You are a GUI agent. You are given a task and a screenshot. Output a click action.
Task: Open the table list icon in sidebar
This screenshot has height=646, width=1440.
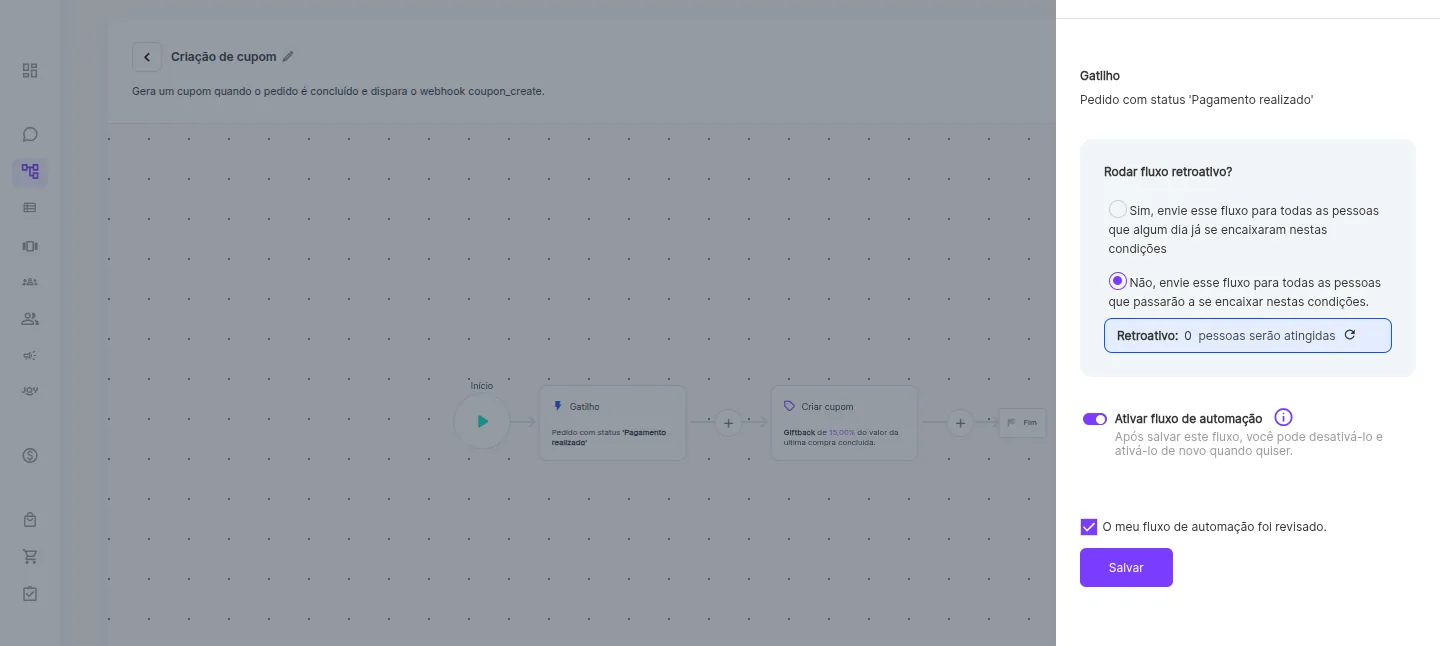click(x=30, y=208)
